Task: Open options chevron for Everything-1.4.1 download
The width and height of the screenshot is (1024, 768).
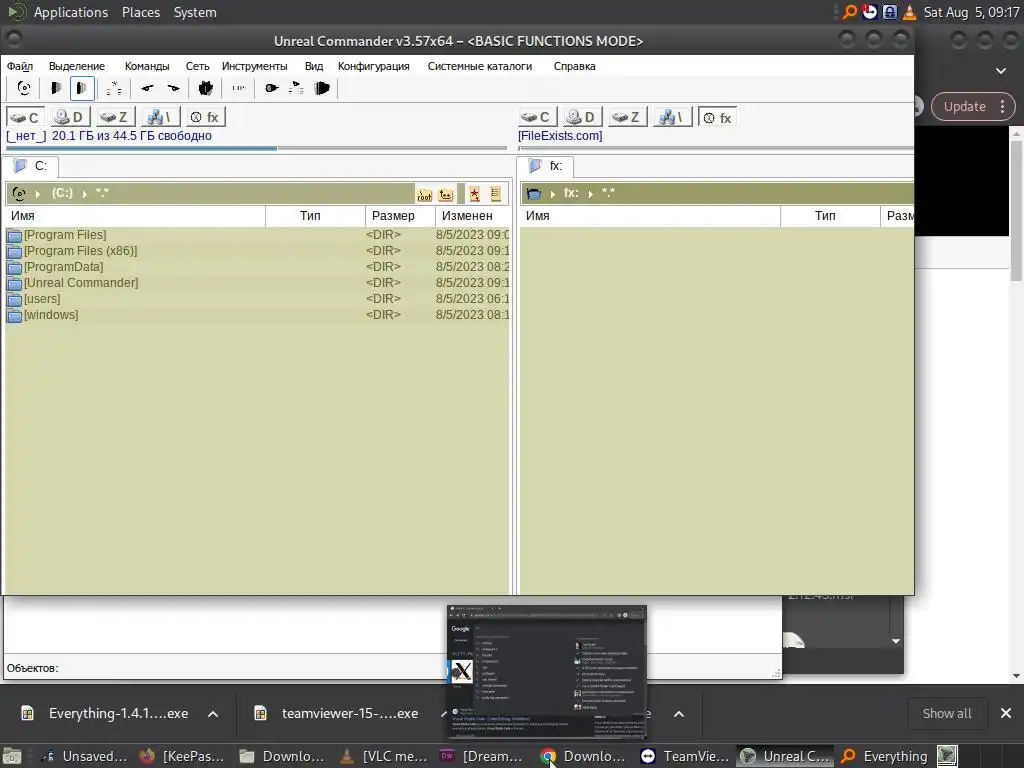Action: (x=213, y=714)
